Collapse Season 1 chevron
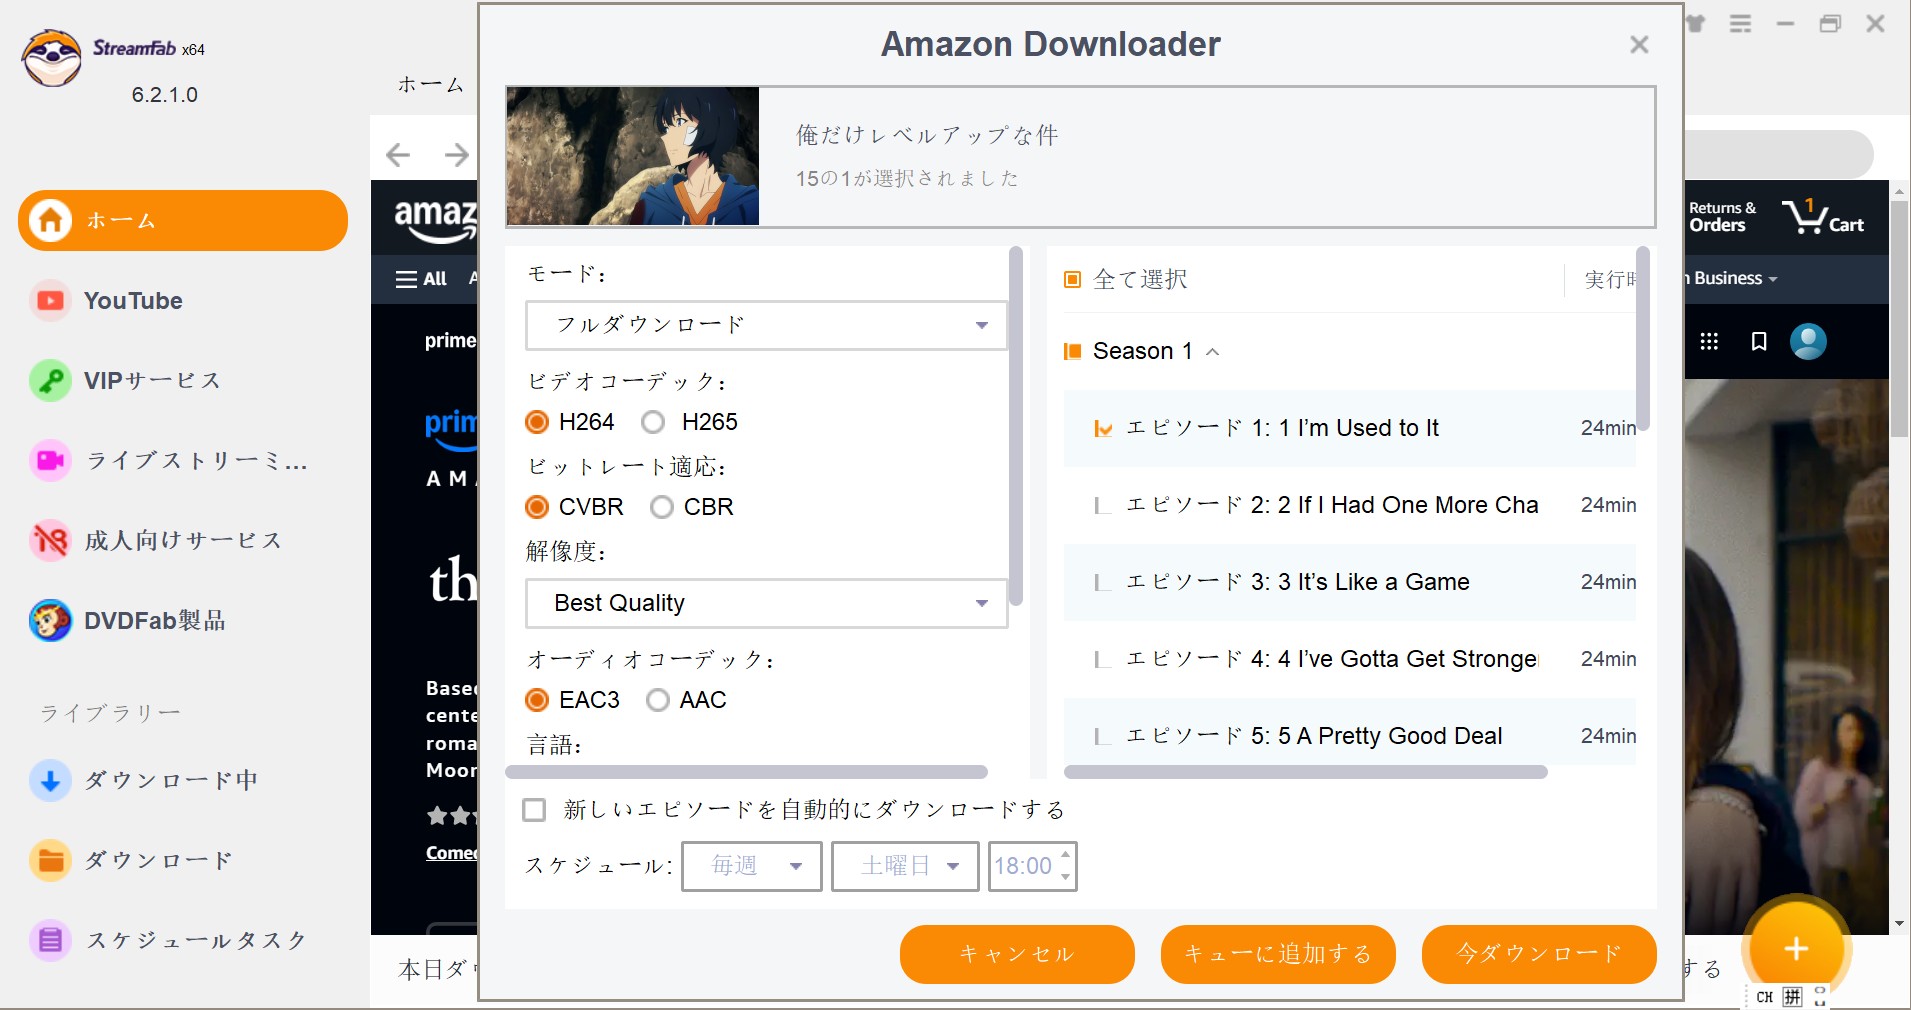 pos(1213,352)
